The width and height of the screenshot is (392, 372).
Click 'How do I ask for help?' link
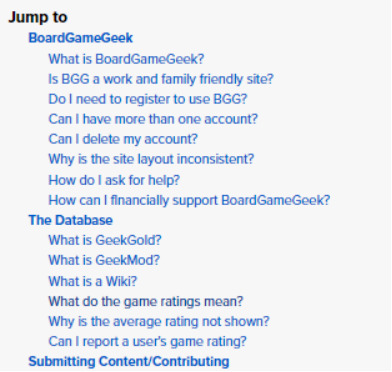coord(114,180)
